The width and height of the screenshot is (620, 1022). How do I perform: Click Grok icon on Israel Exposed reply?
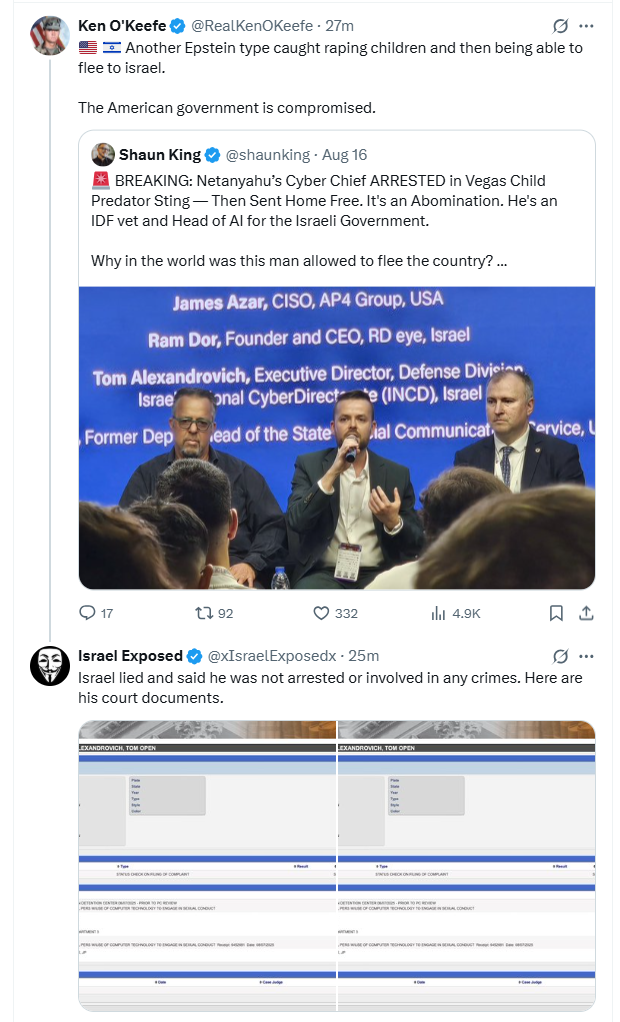(x=560, y=656)
